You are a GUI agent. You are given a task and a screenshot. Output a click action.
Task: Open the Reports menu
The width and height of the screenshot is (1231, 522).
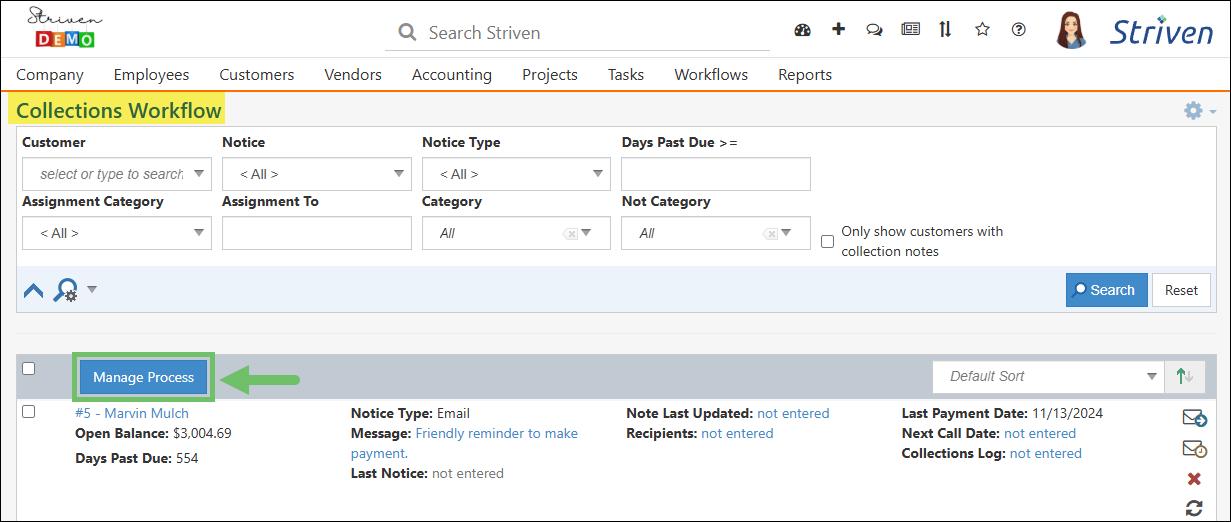click(805, 74)
